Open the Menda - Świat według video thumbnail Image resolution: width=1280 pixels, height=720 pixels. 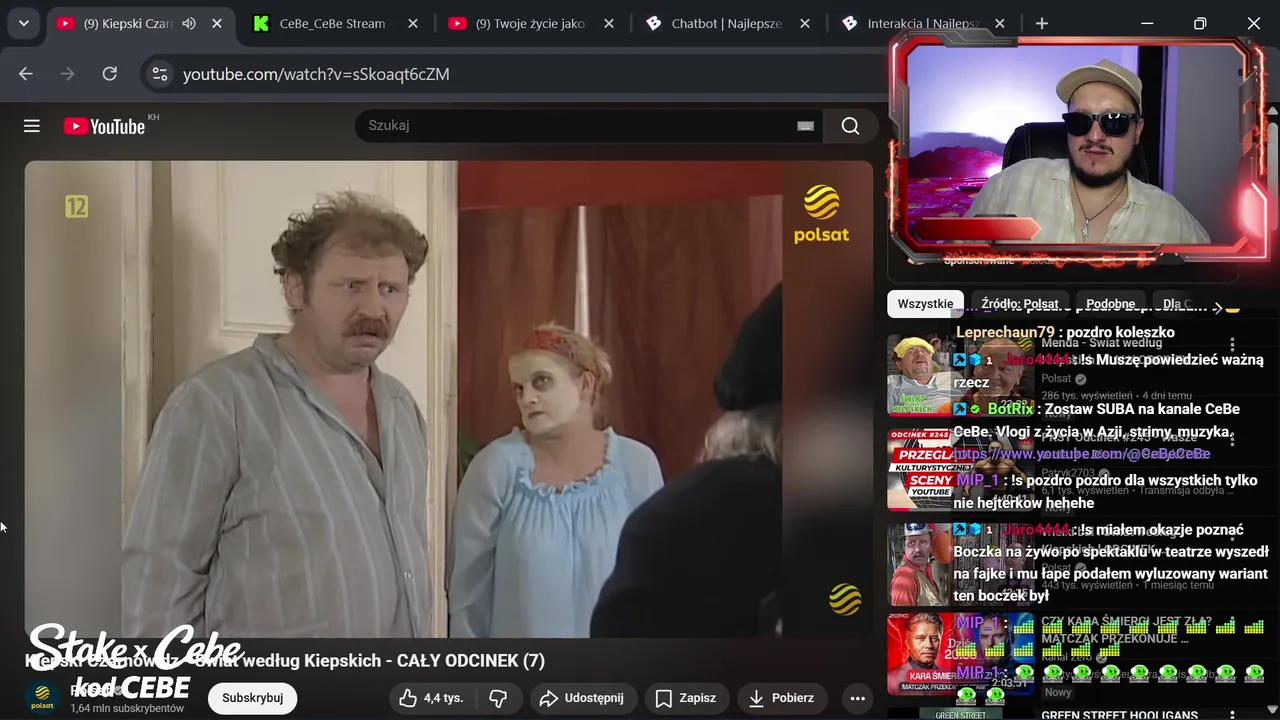pos(961,375)
